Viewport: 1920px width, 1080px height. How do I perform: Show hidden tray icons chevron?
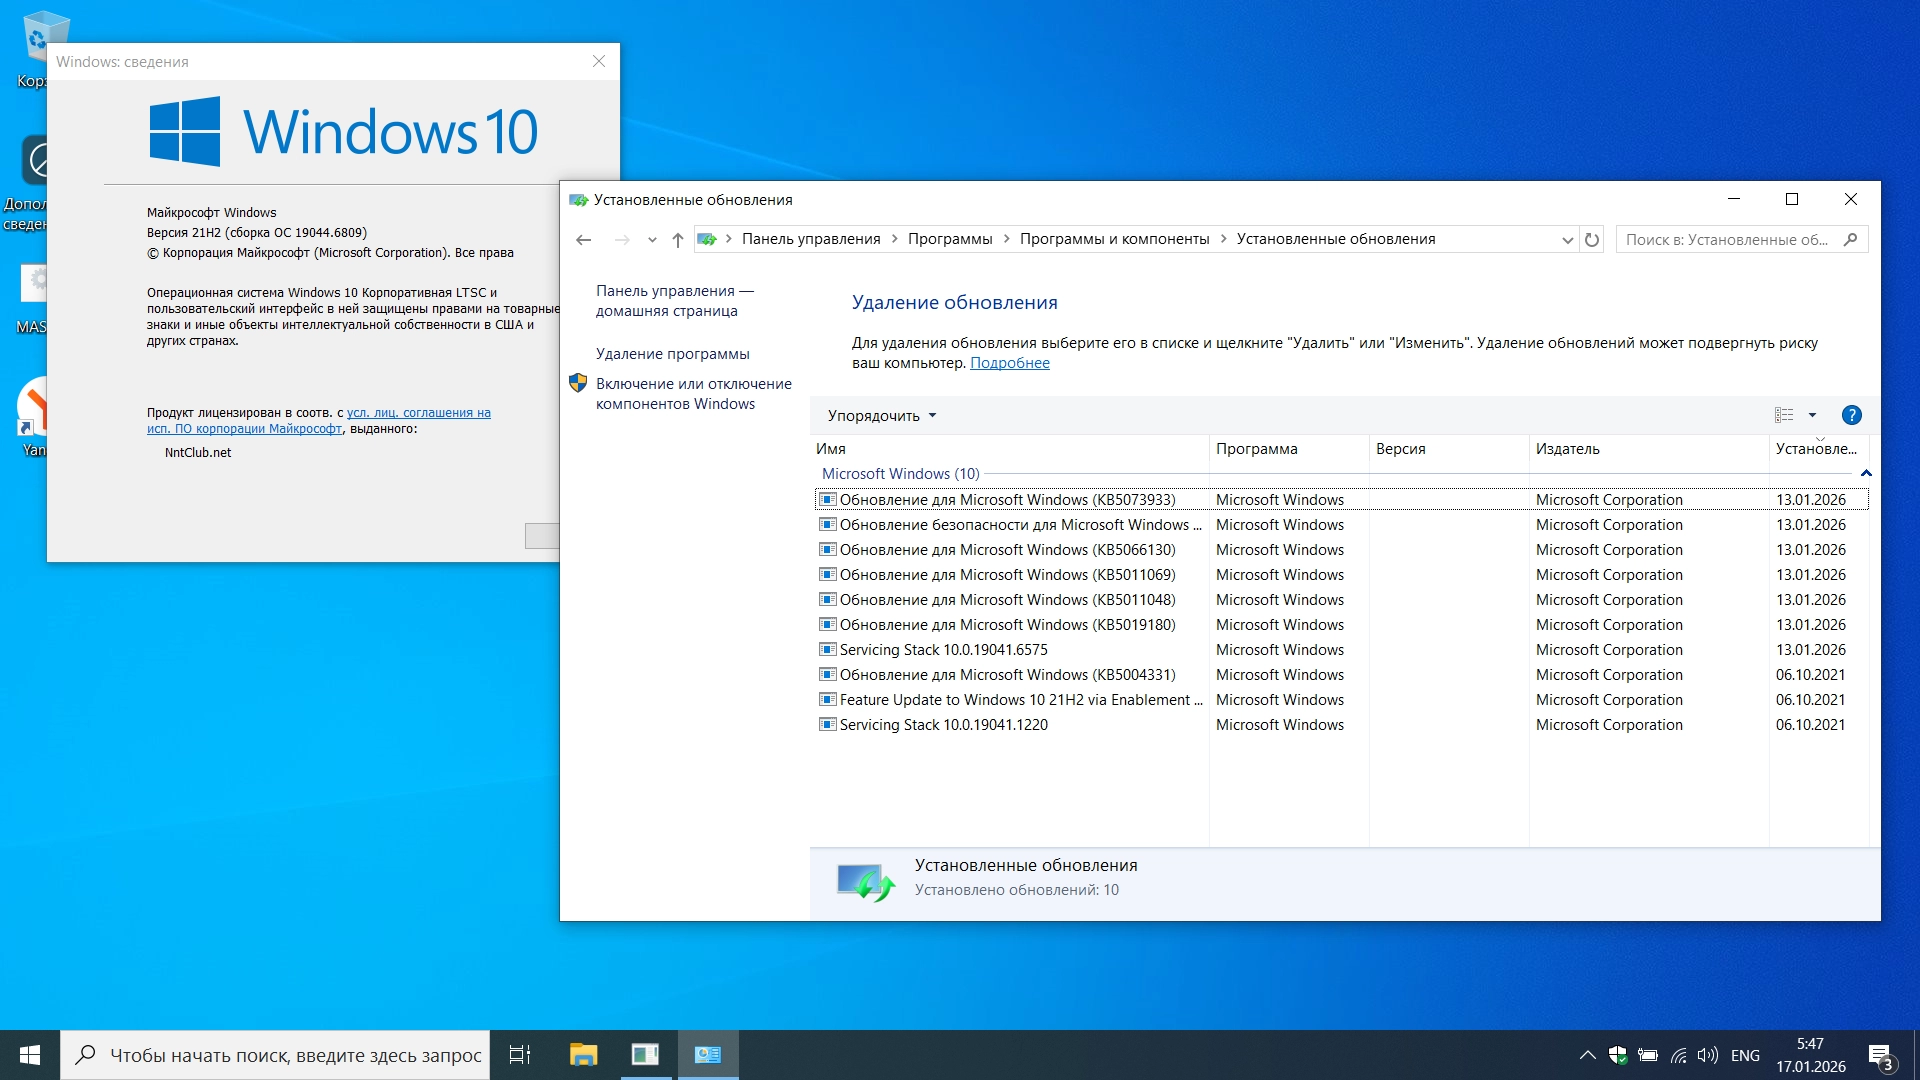(1587, 1055)
